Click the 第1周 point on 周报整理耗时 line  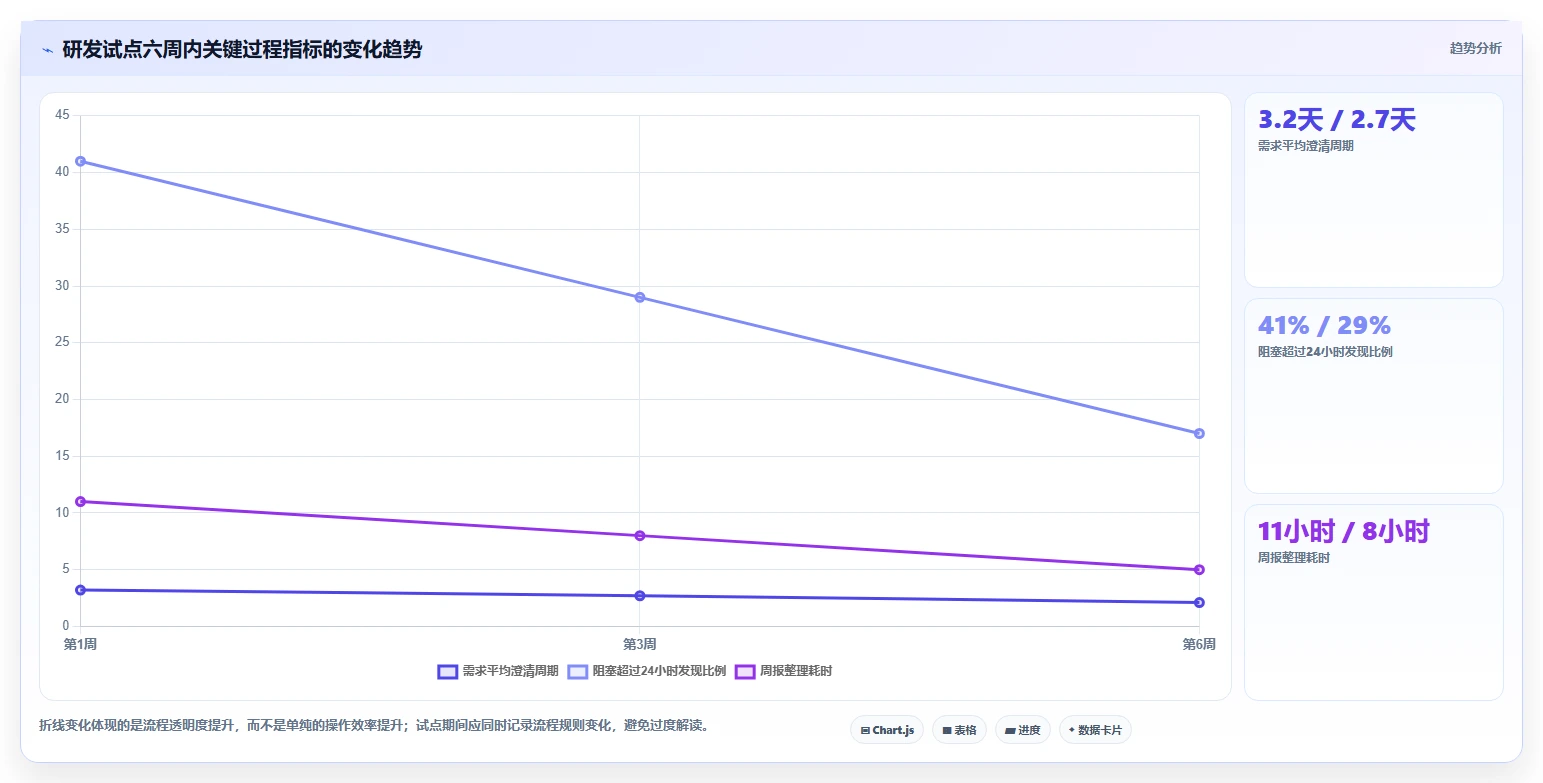tap(80, 501)
